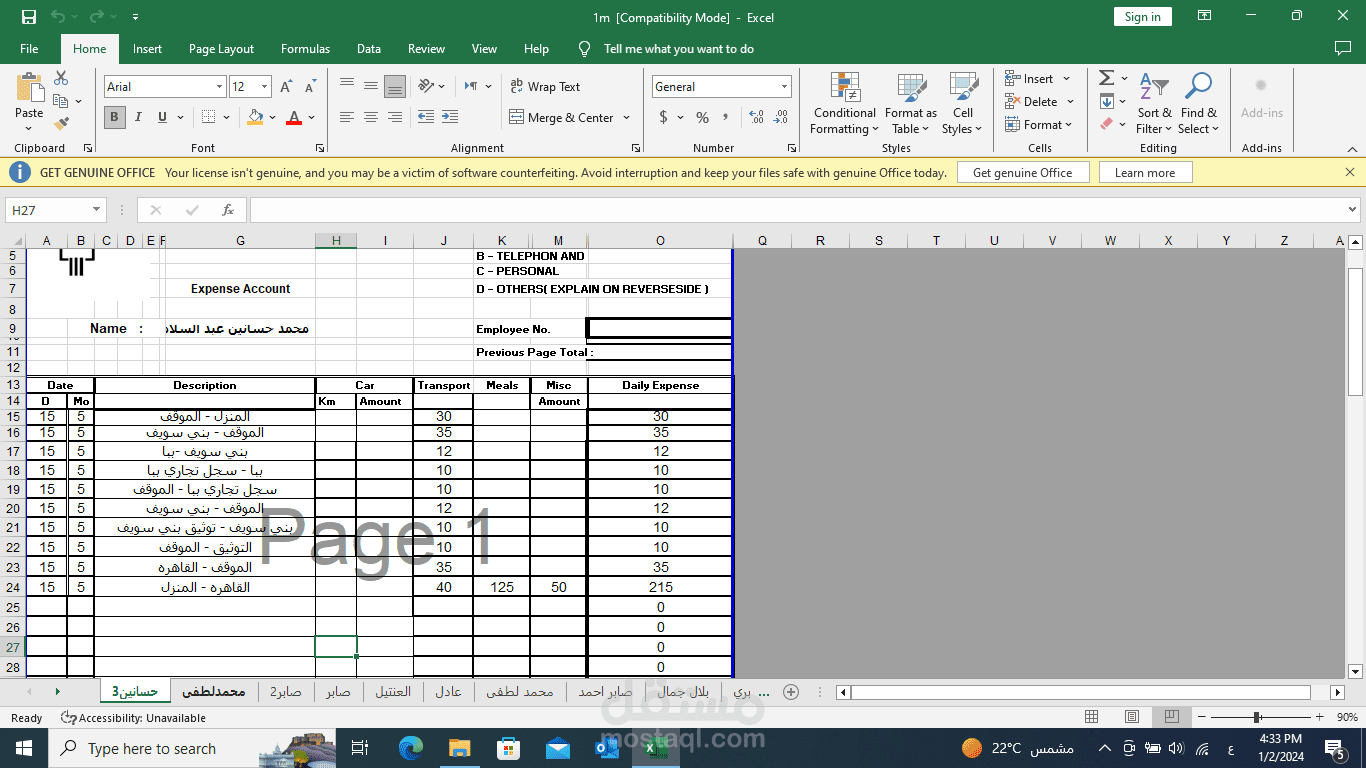Click the Decrease Decimal icon
The height and width of the screenshot is (768, 1366).
click(x=779, y=117)
